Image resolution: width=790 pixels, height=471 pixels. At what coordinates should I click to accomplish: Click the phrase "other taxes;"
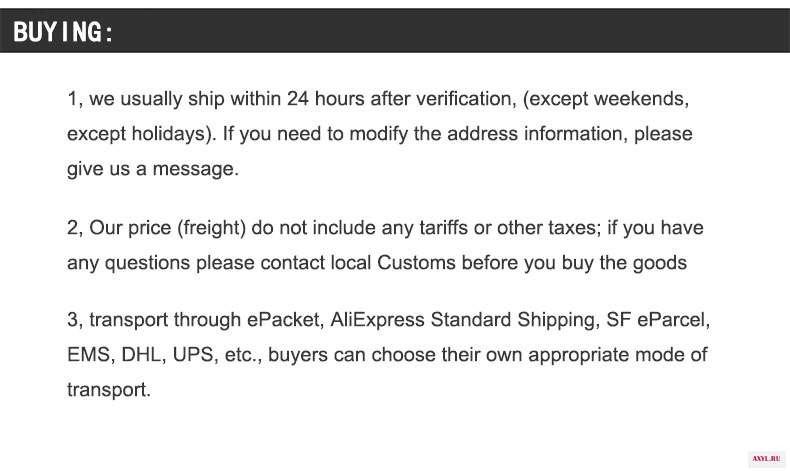point(549,228)
